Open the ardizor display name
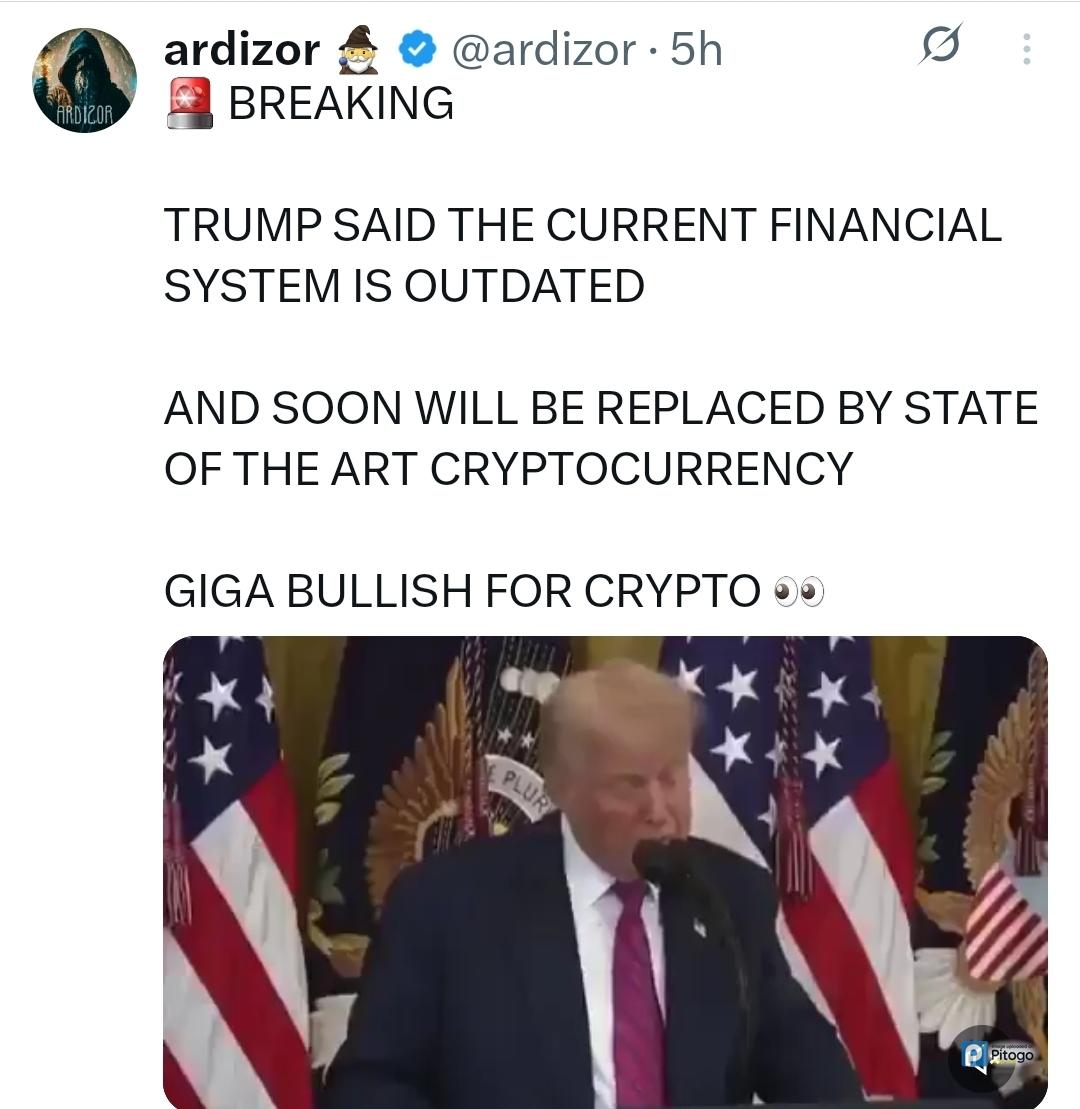The width and height of the screenshot is (1080, 1109). click(x=242, y=50)
